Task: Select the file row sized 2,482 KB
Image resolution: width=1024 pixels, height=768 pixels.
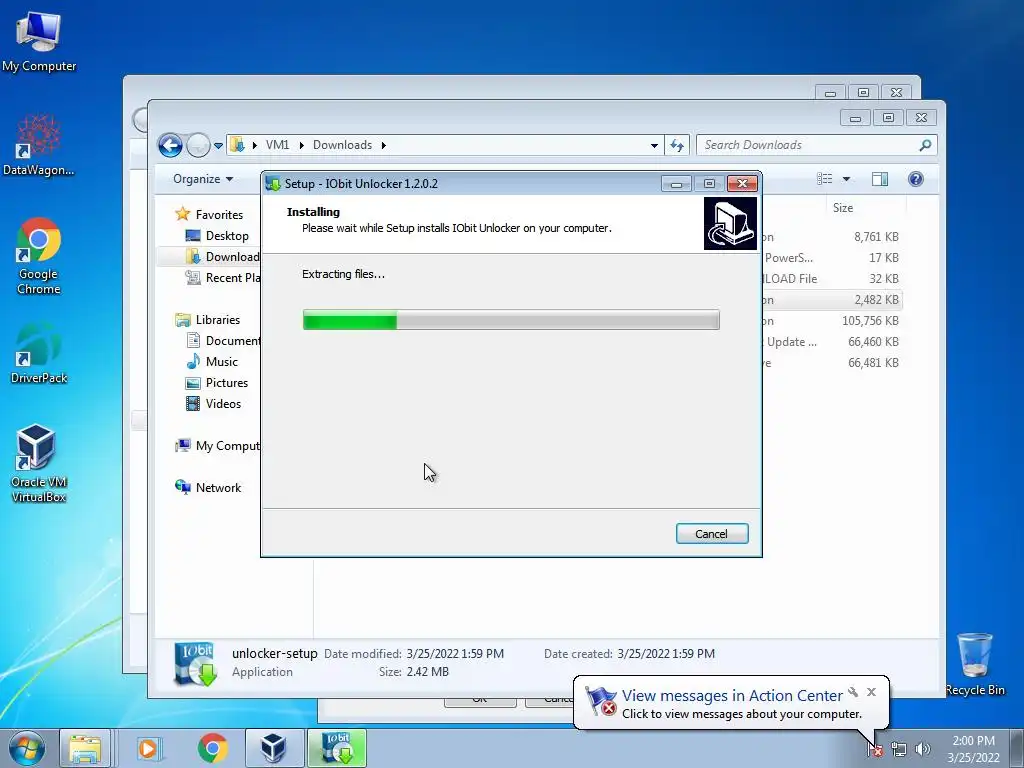Action: point(831,300)
